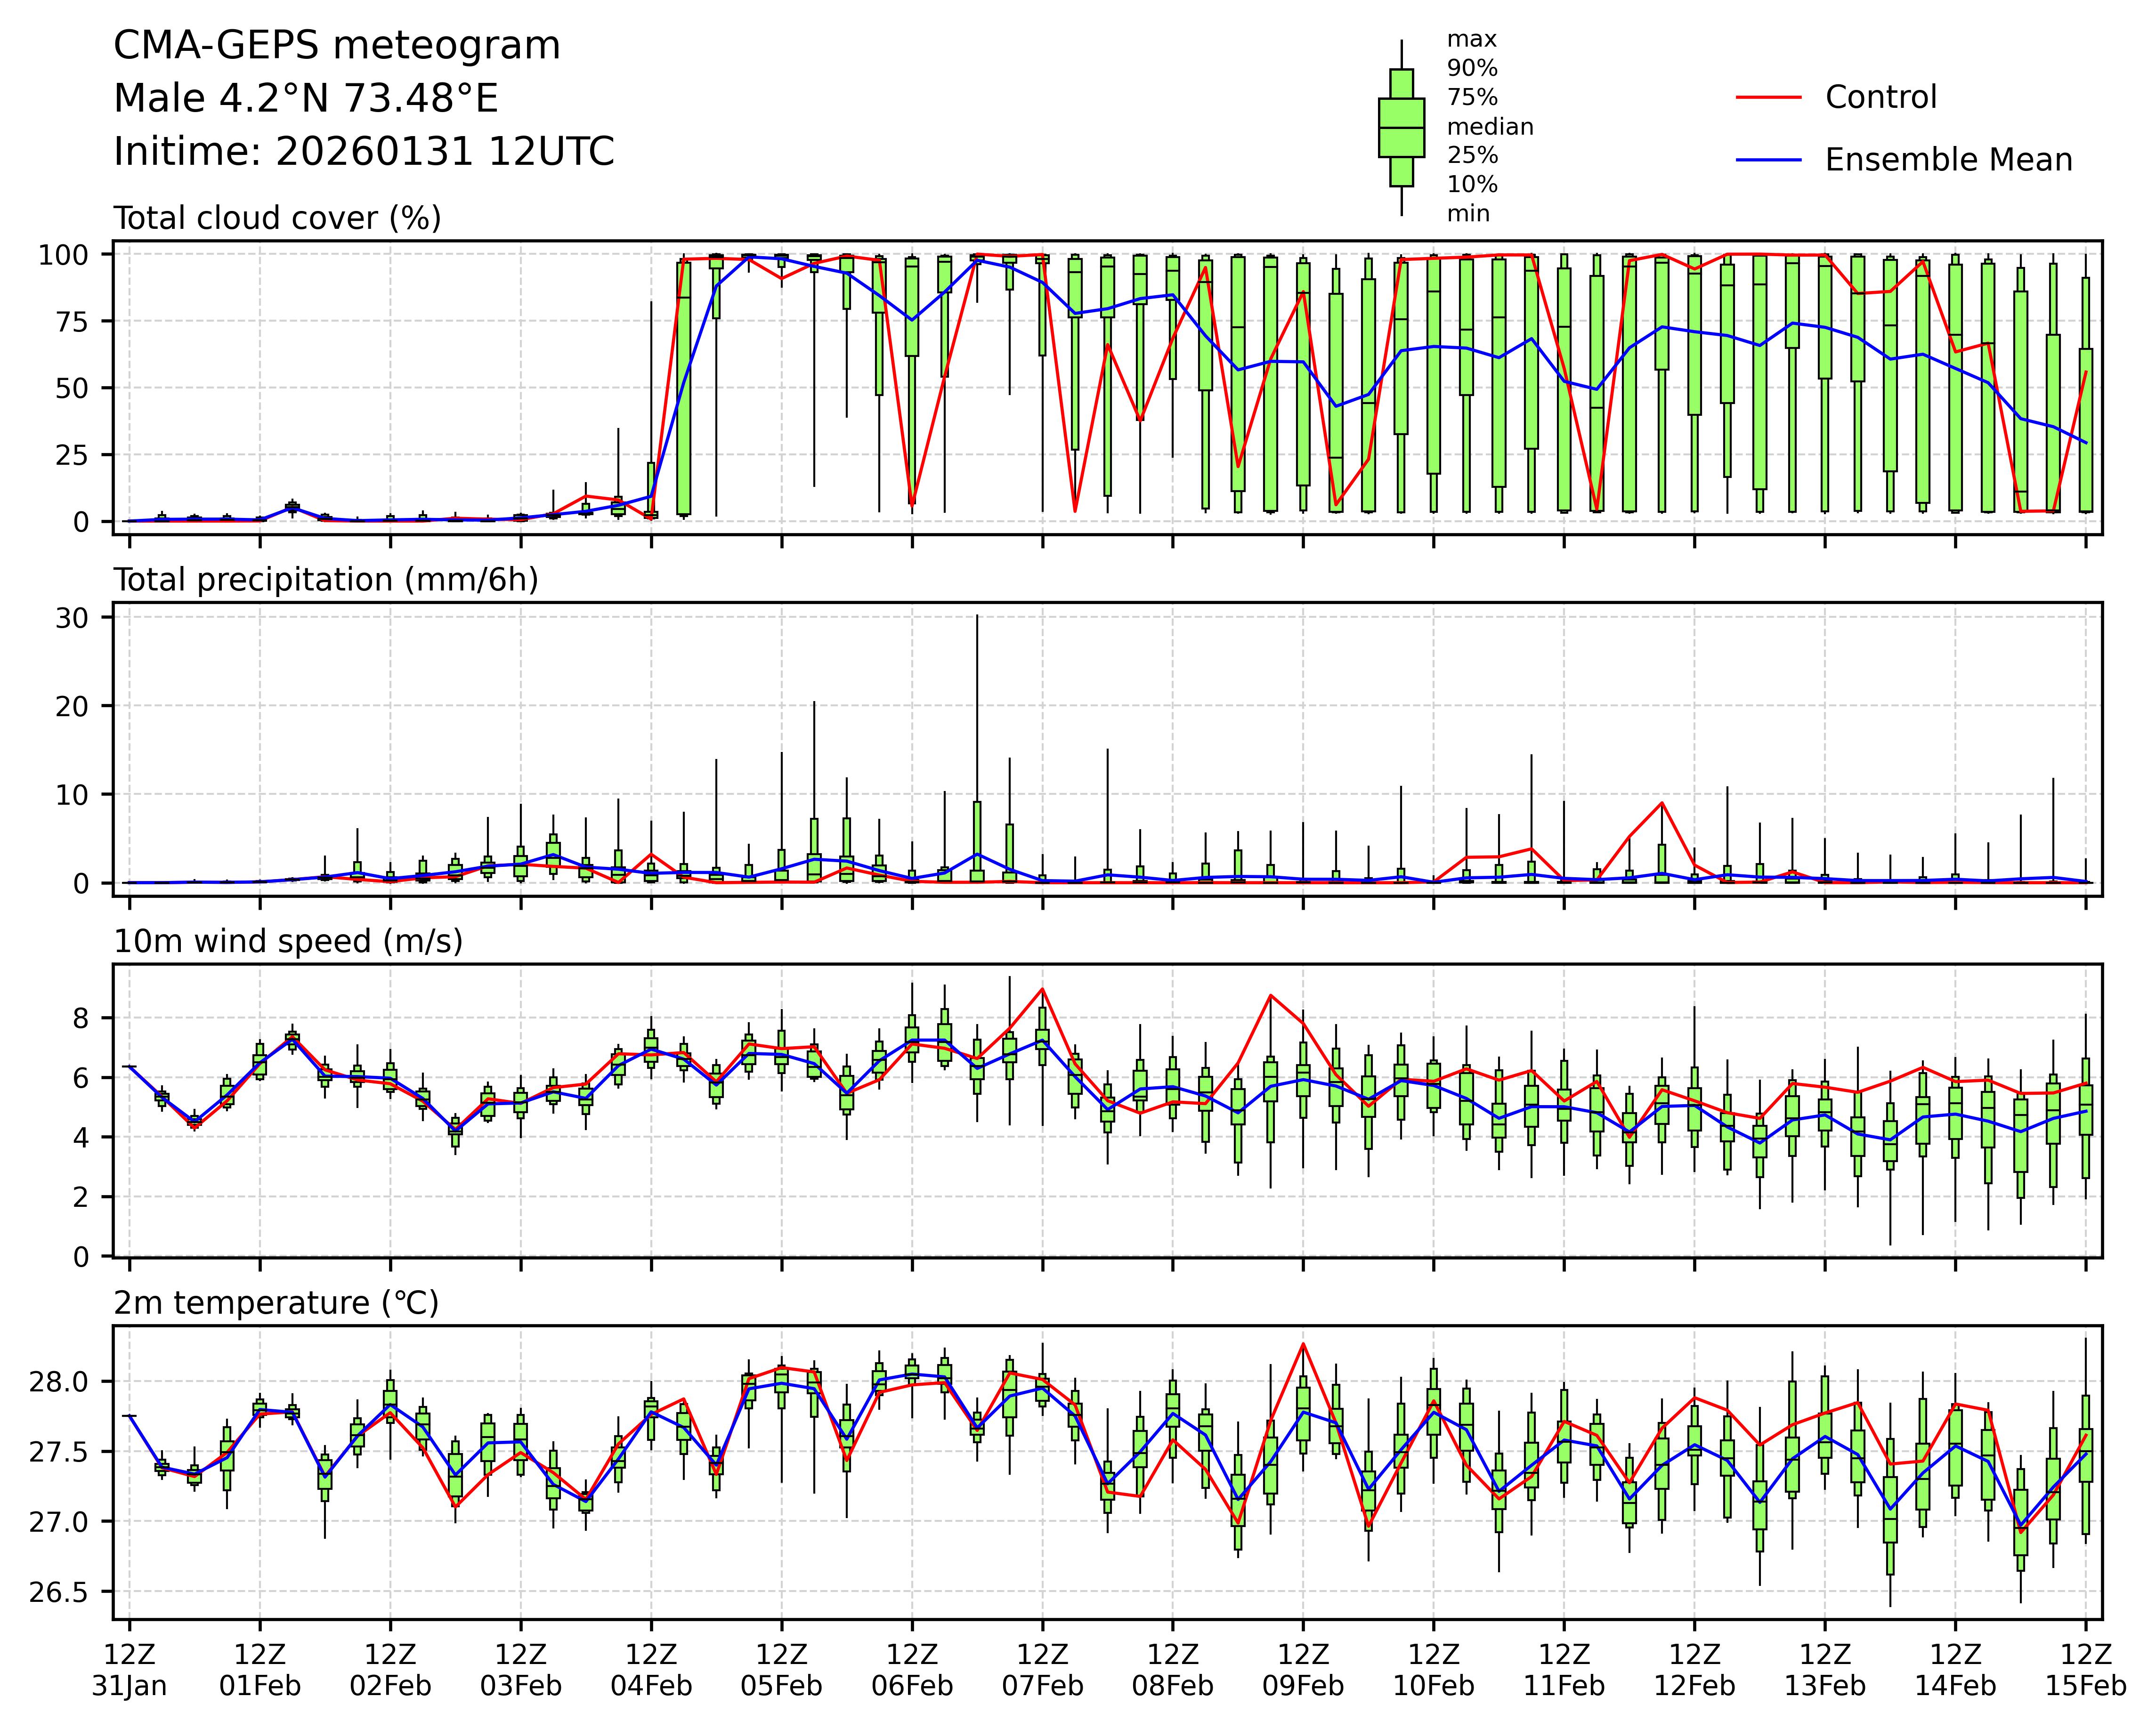Click the '12Z 31Jan' x-axis tick label
The image size is (2156, 1729).
coord(129,1670)
